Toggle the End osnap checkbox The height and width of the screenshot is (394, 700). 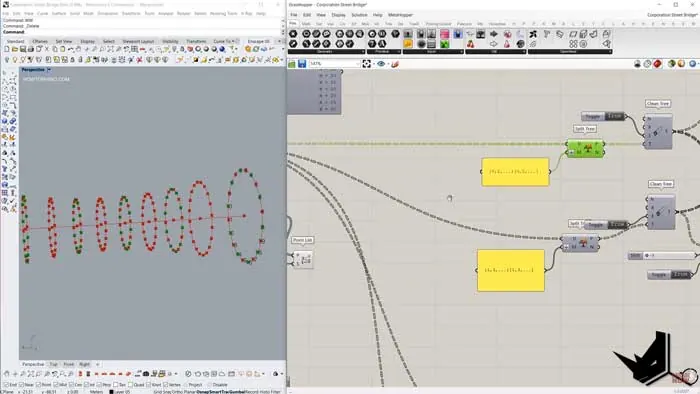pyautogui.click(x=6, y=385)
